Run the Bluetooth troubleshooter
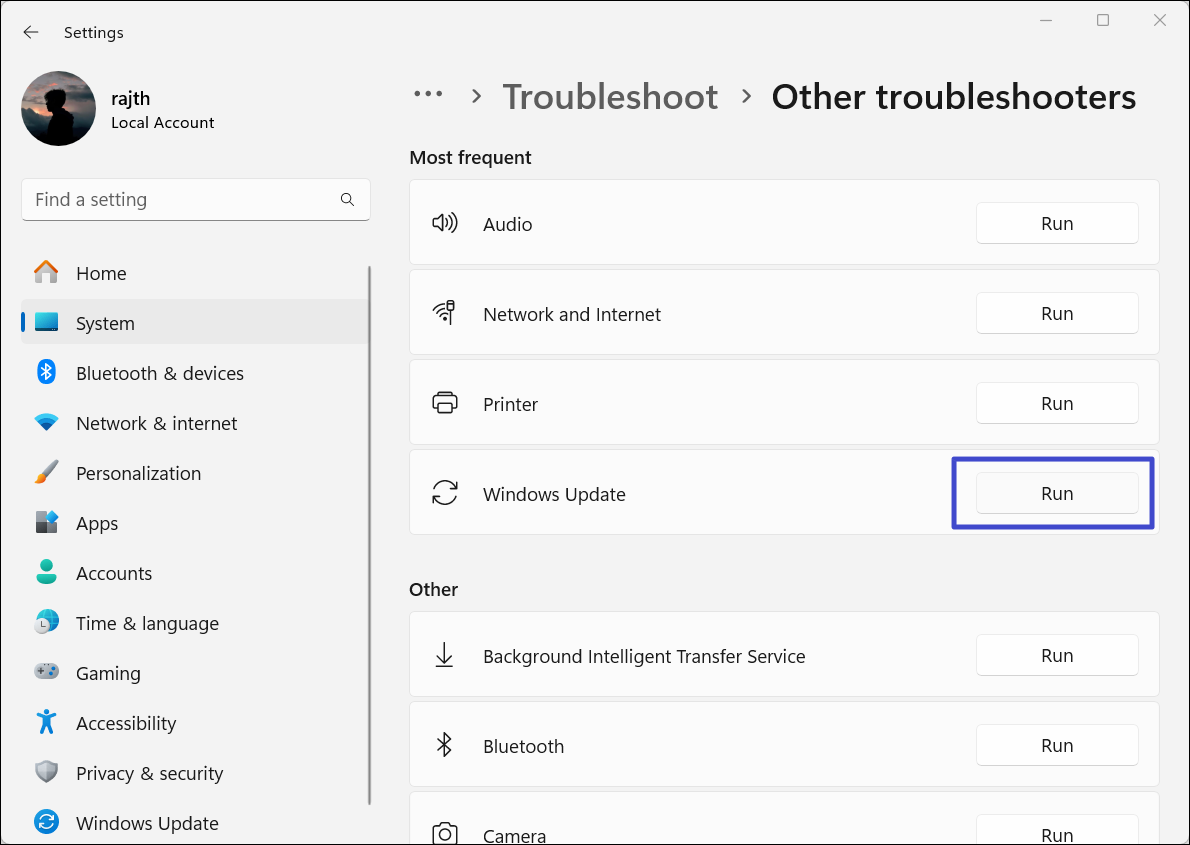This screenshot has height=845, width=1190. click(x=1057, y=746)
